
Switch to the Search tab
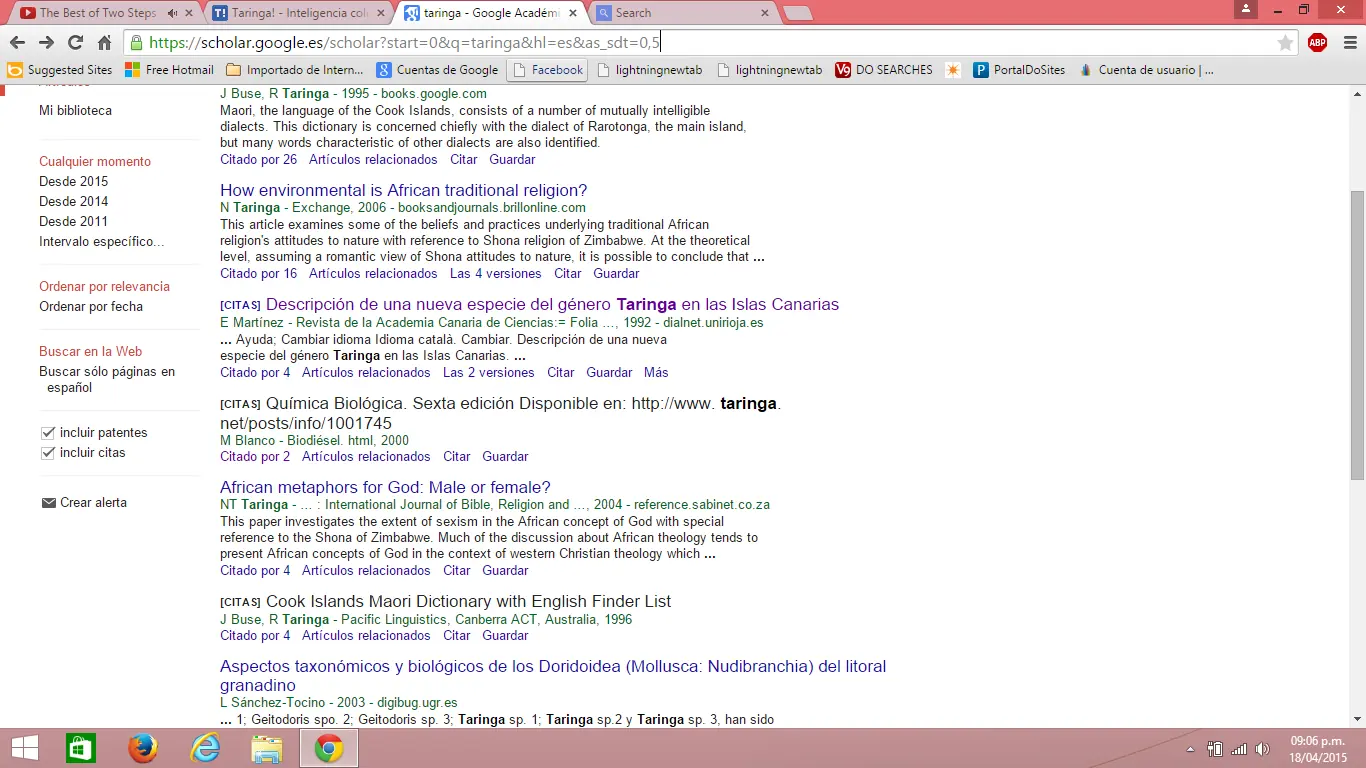point(681,13)
